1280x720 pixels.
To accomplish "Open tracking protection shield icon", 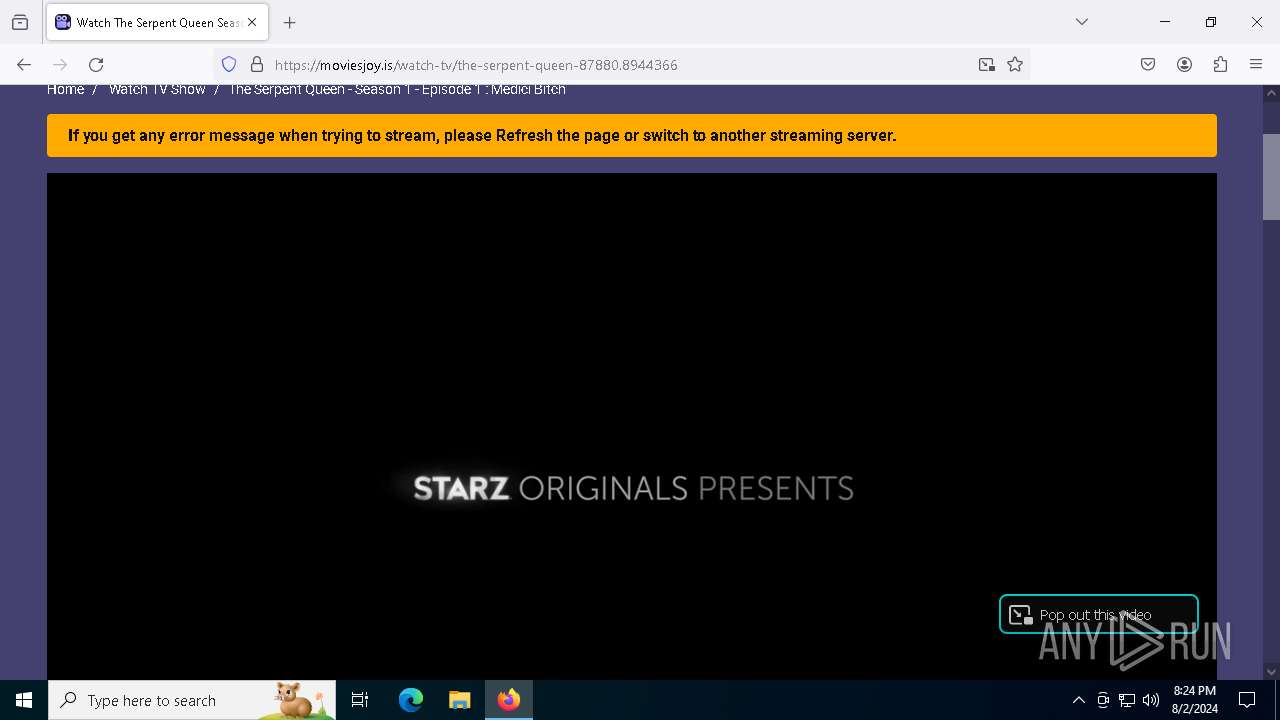I will tap(229, 64).
